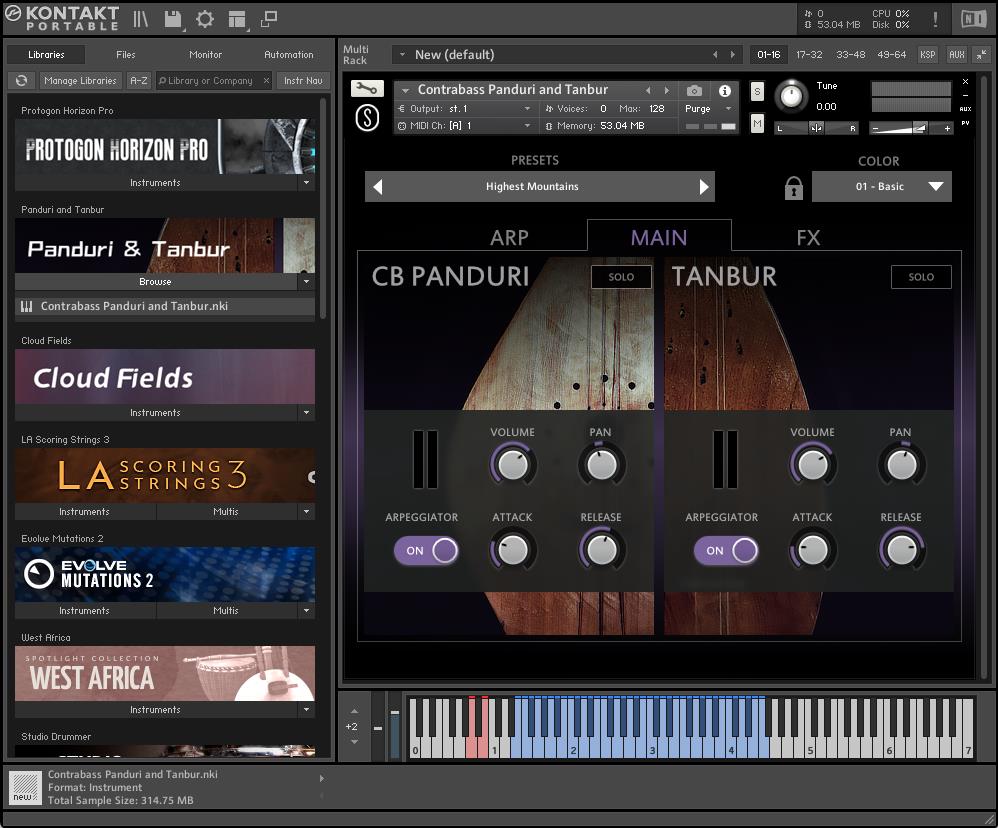Open settings gear icon in top toolbar

tap(205, 19)
